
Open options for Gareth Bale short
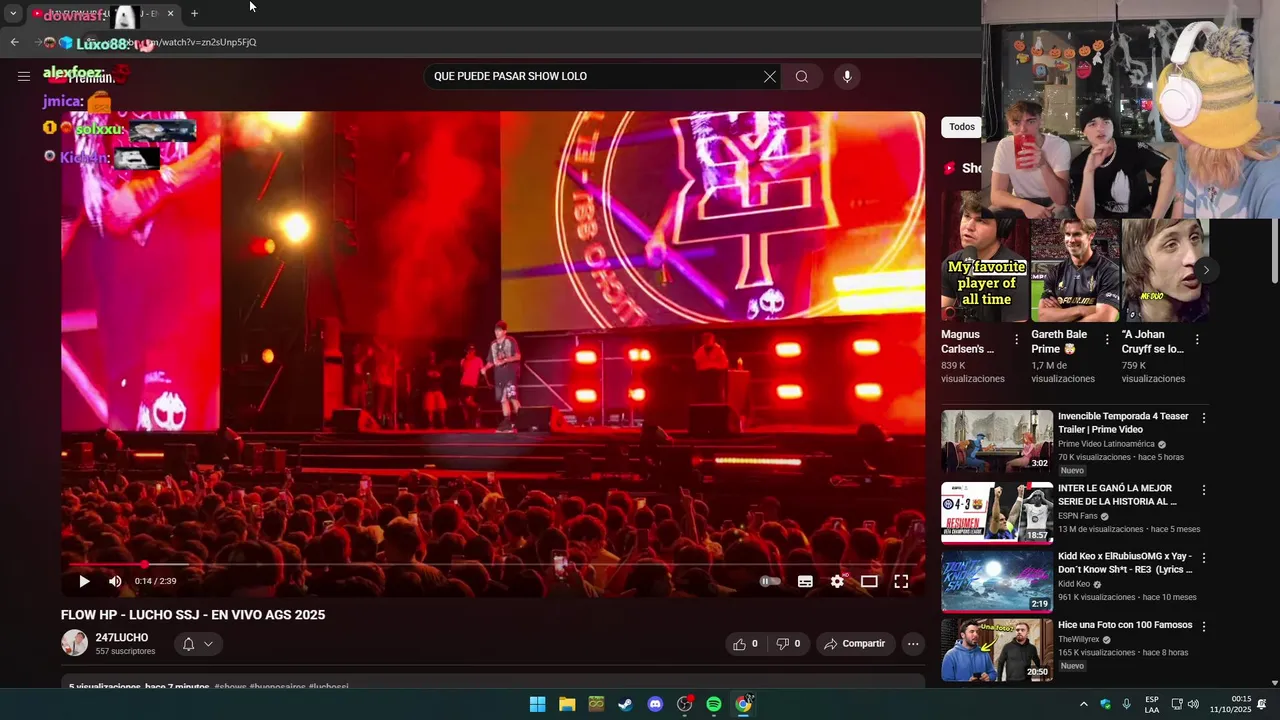1107,340
